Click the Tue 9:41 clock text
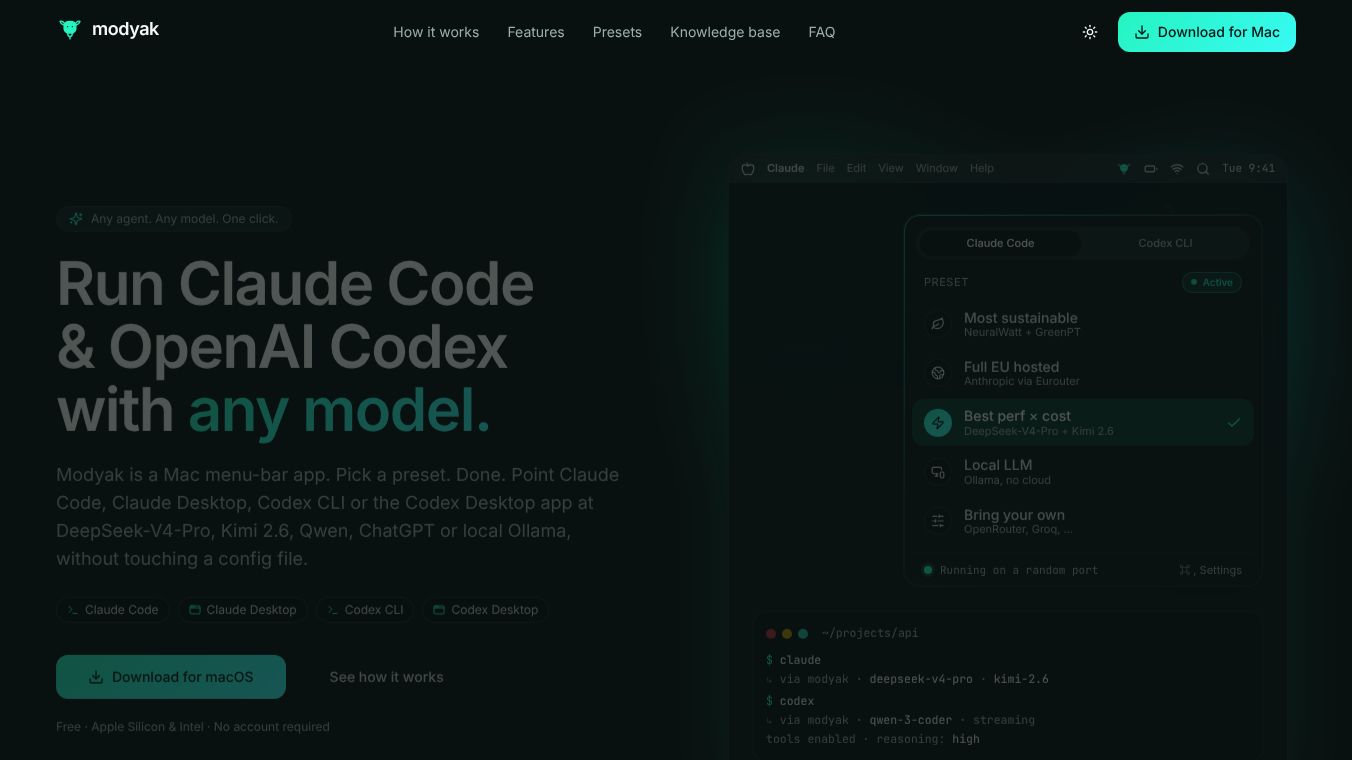1352x760 pixels. [1248, 168]
